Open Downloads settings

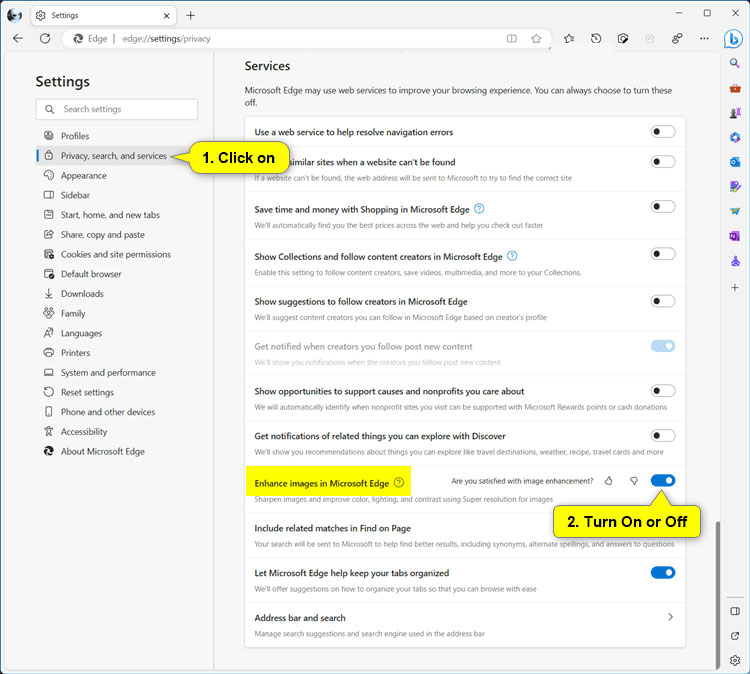point(118,294)
